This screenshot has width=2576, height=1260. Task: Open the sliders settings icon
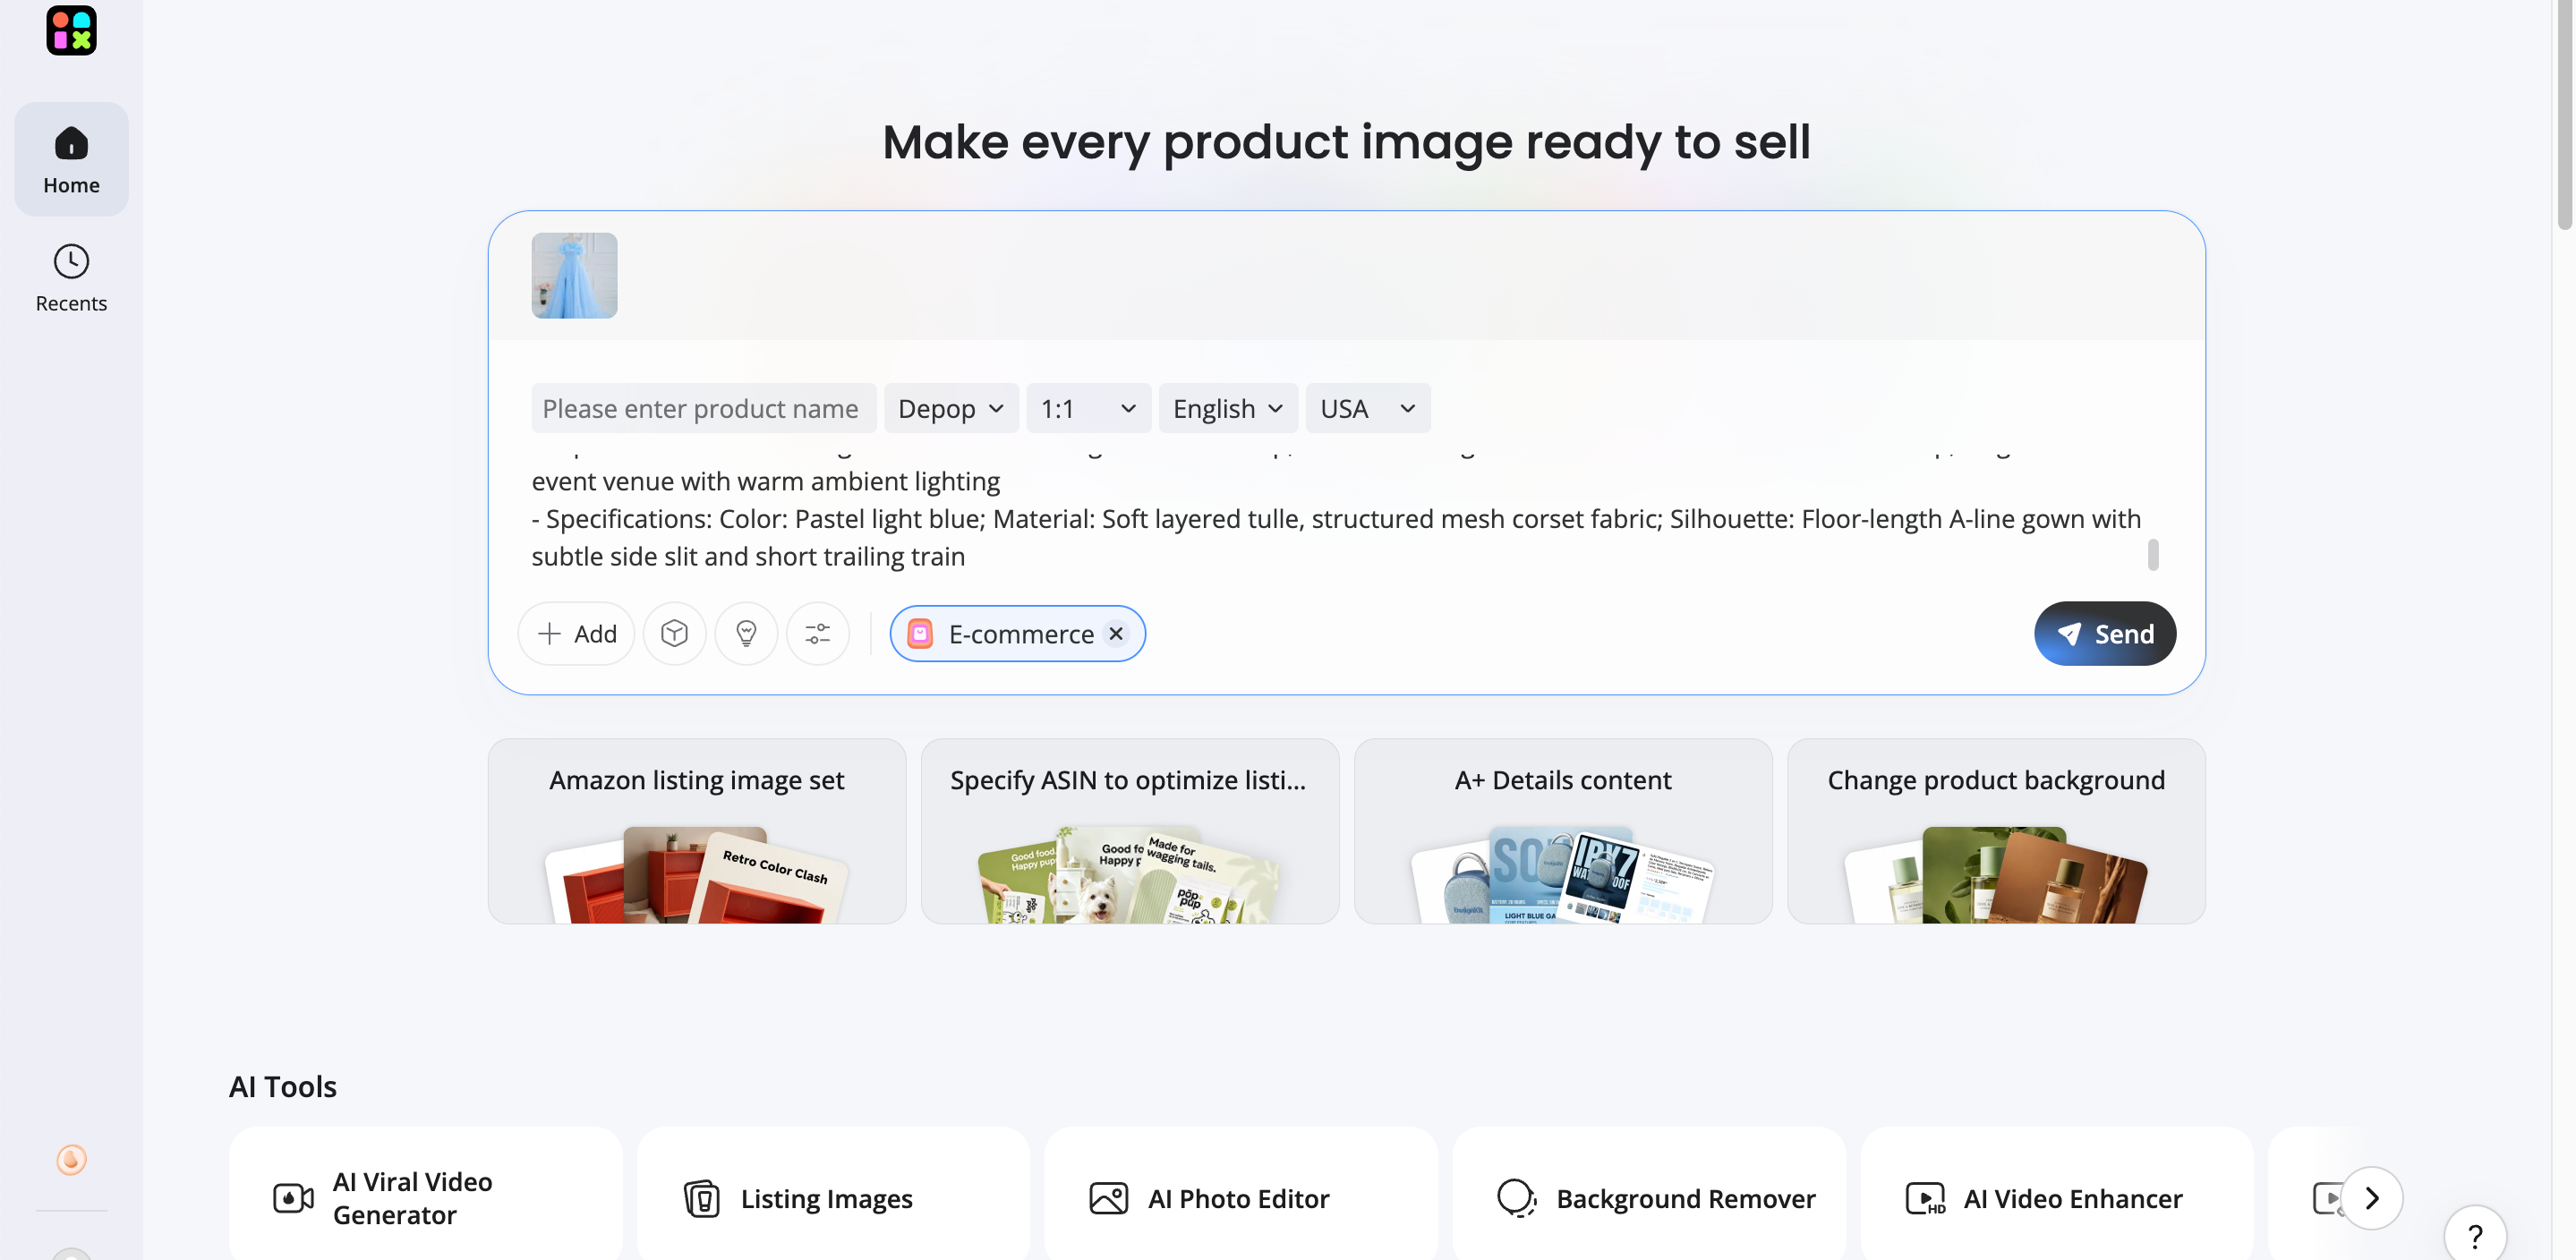817,634
